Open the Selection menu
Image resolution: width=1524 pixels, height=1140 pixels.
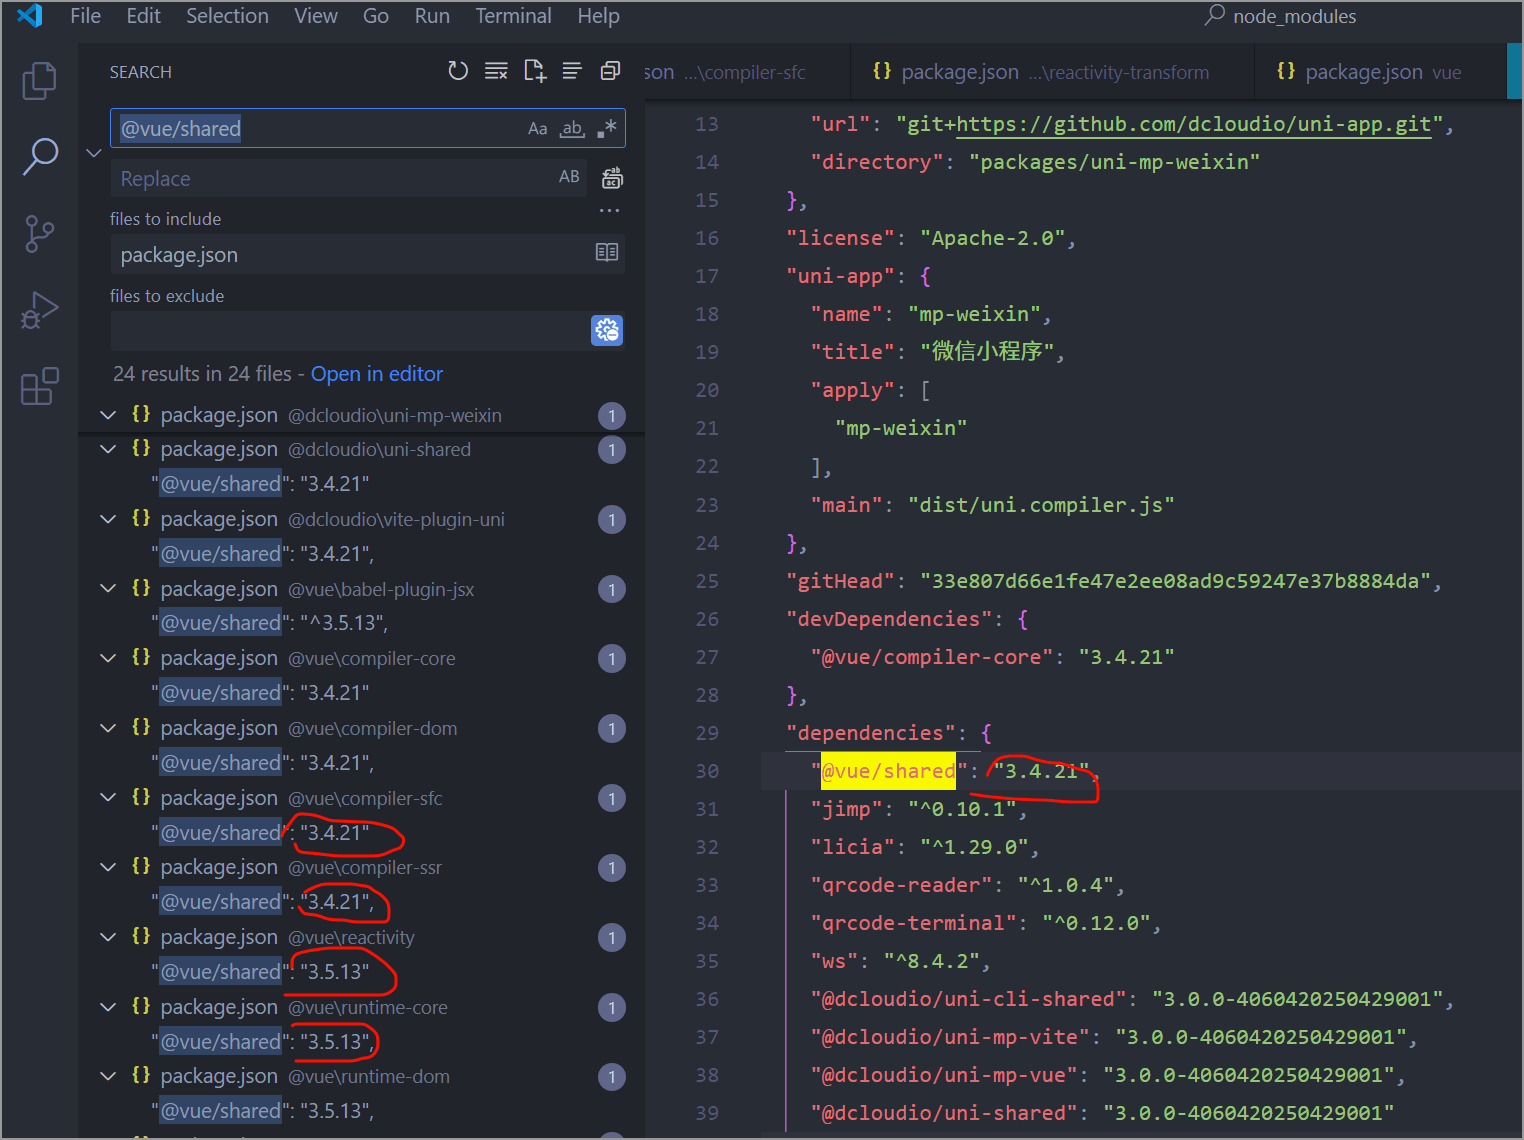pyautogui.click(x=227, y=16)
